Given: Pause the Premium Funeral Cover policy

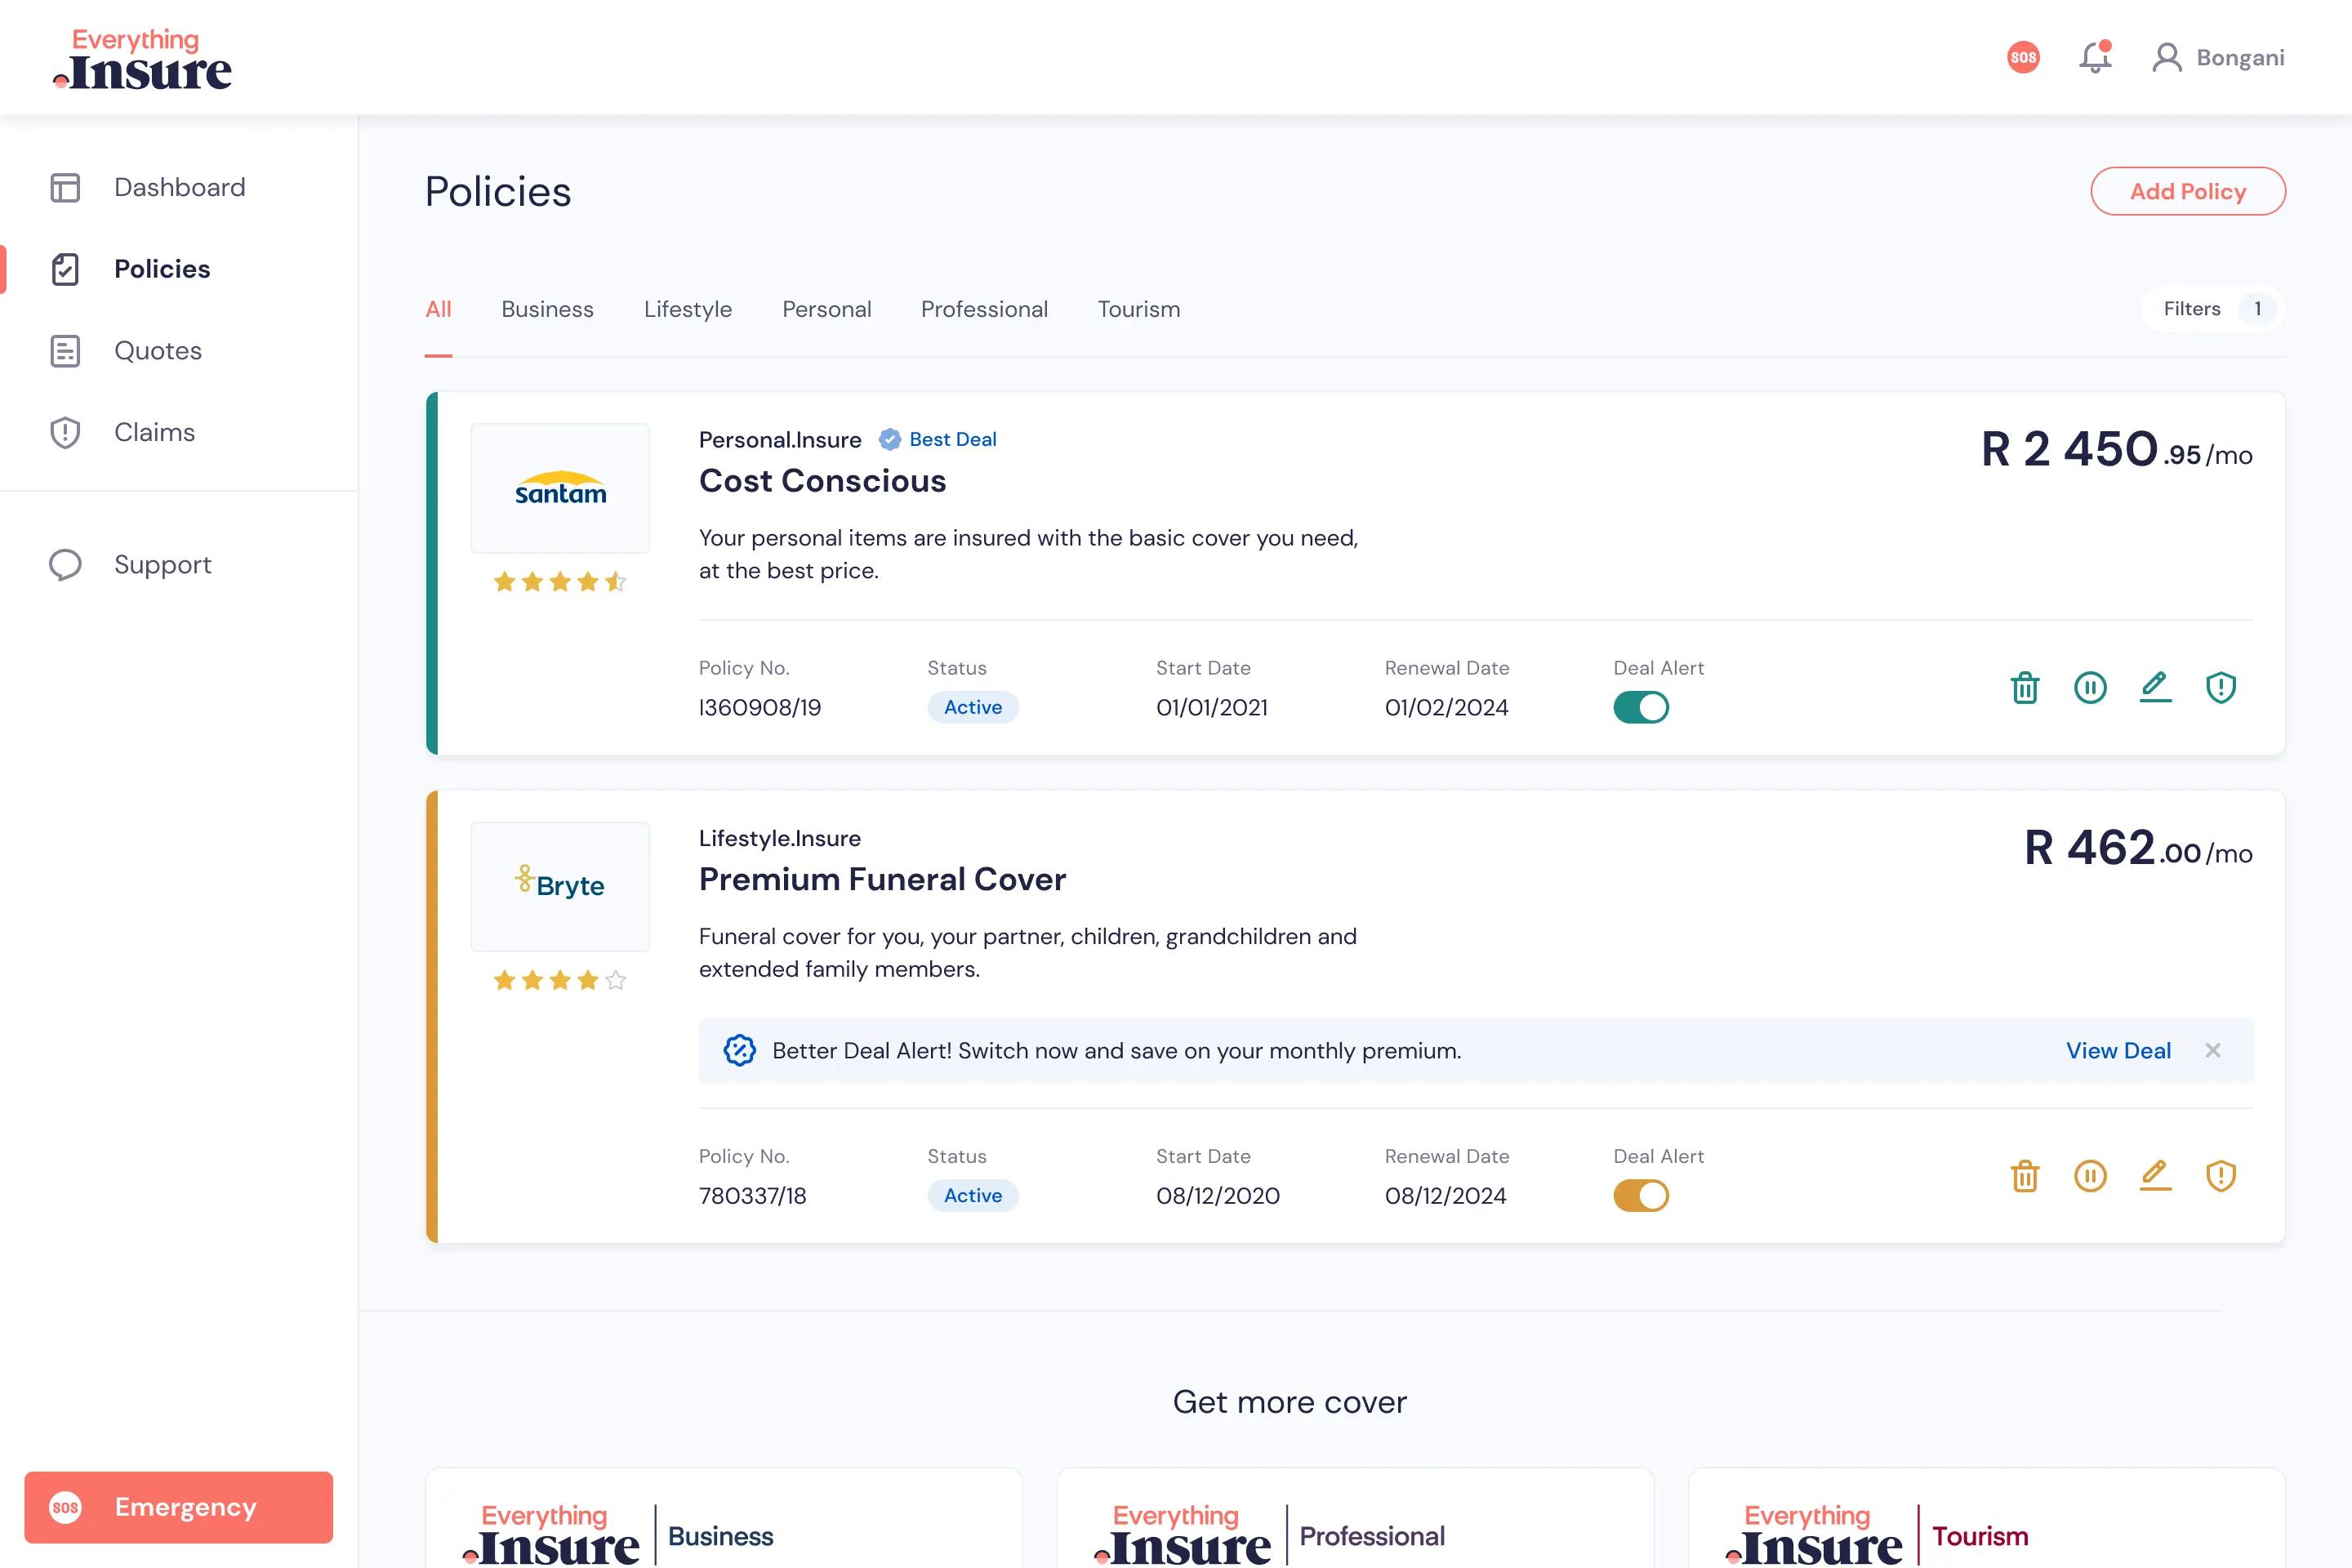Looking at the screenshot, I should pos(2090,1176).
